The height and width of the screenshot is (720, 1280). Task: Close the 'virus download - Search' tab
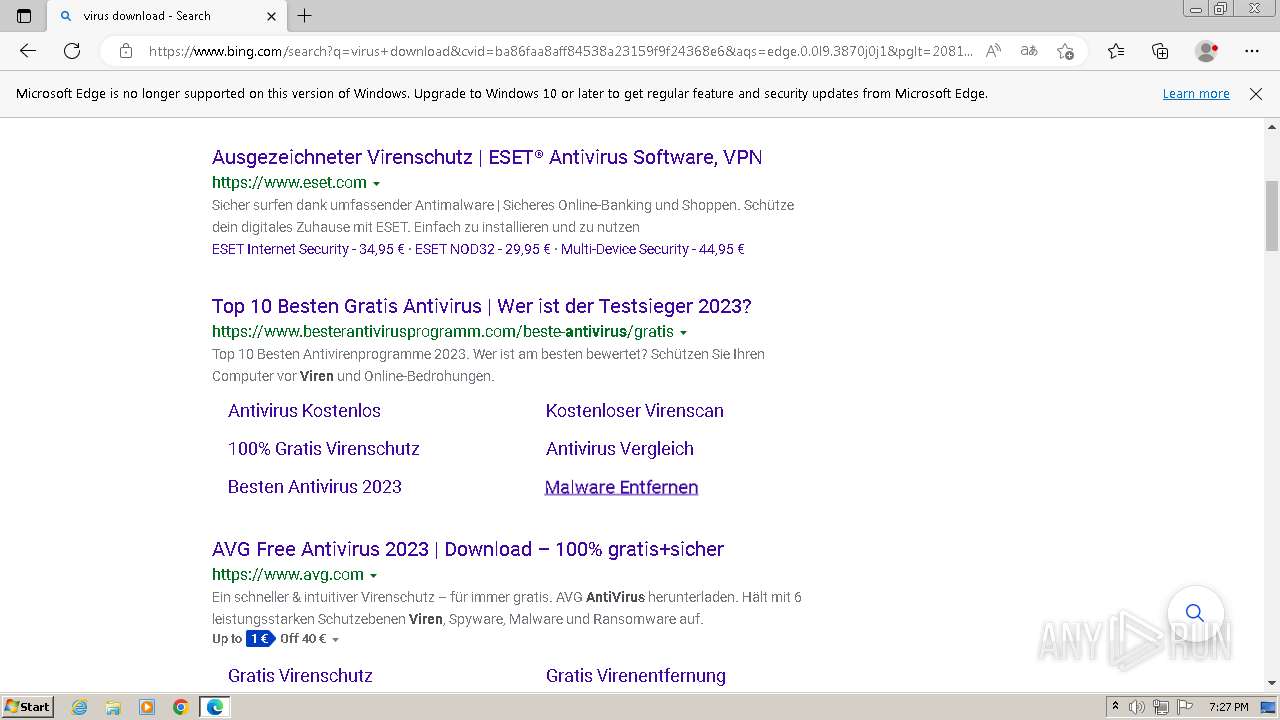[x=271, y=16]
